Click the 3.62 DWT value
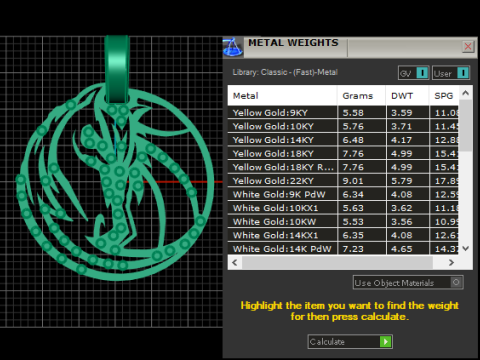Screen dimensions: 480x360 pyautogui.click(x=402, y=208)
